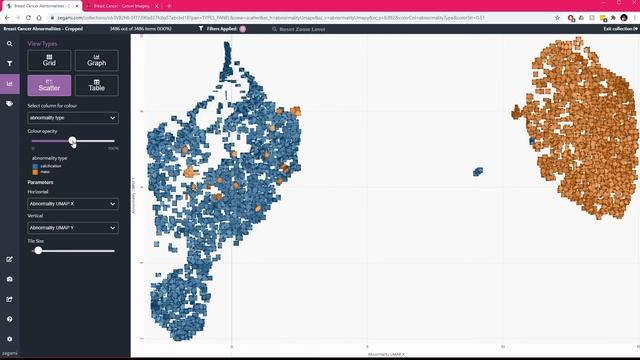Screen dimensions: 640x360
Task: Click the lone blue tile at the orange cluster's left edge
Action: (532, 141)
